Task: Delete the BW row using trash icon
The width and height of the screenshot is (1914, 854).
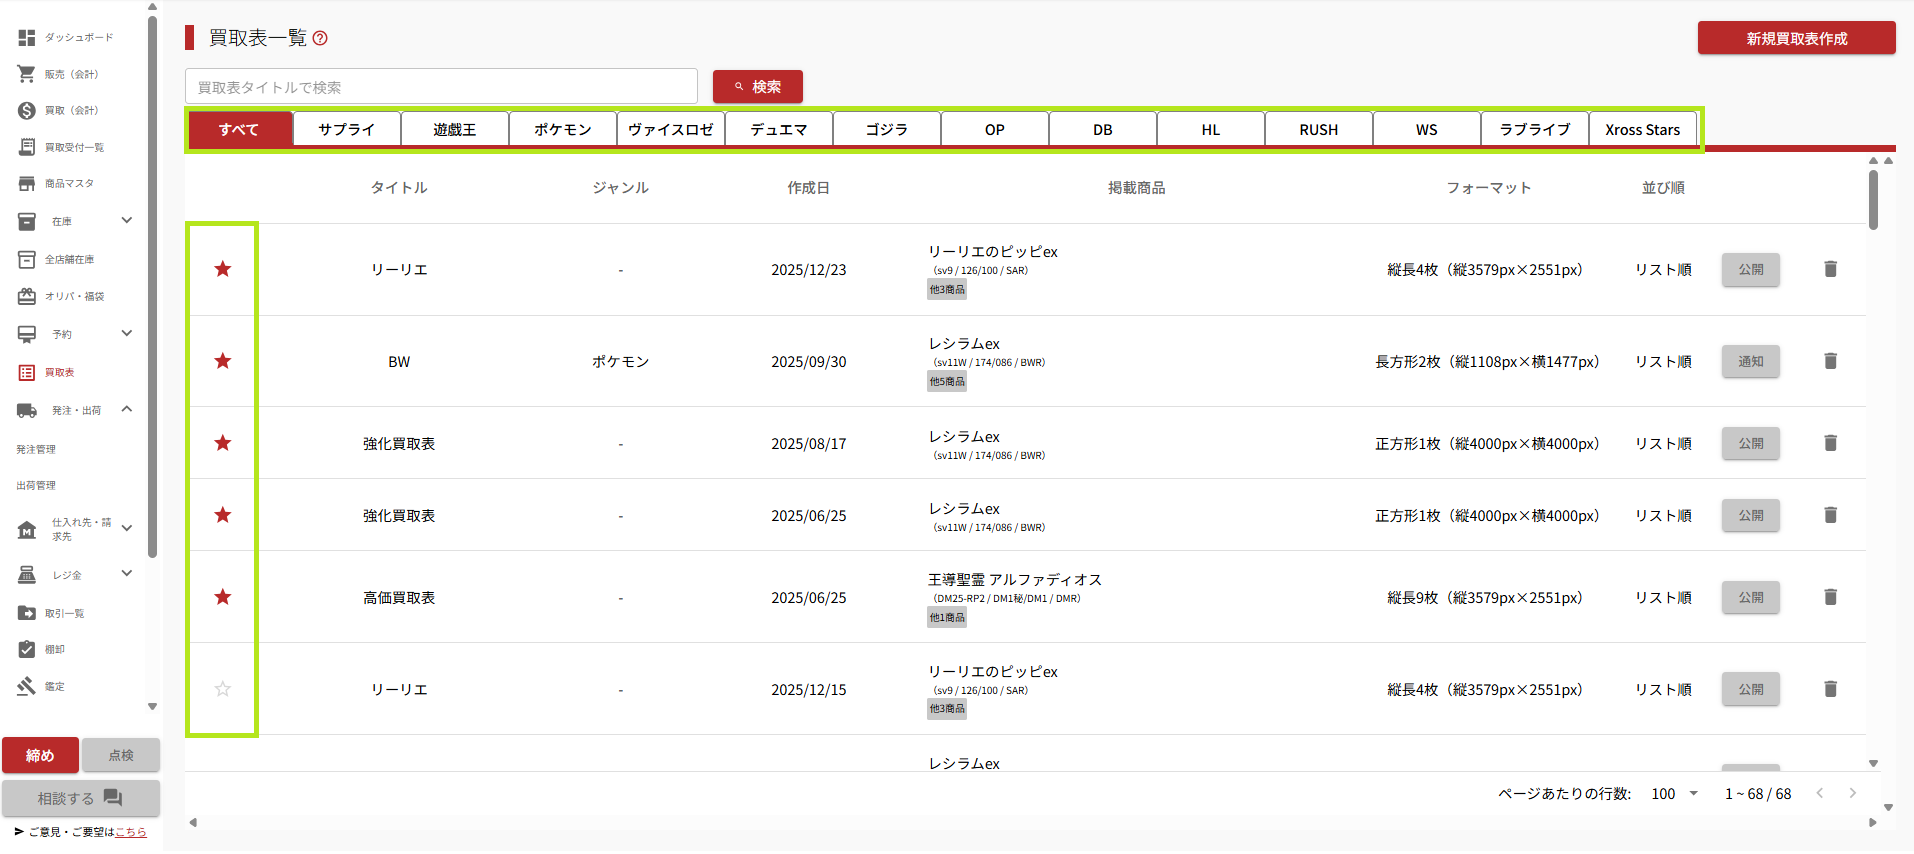Action: click(x=1830, y=361)
